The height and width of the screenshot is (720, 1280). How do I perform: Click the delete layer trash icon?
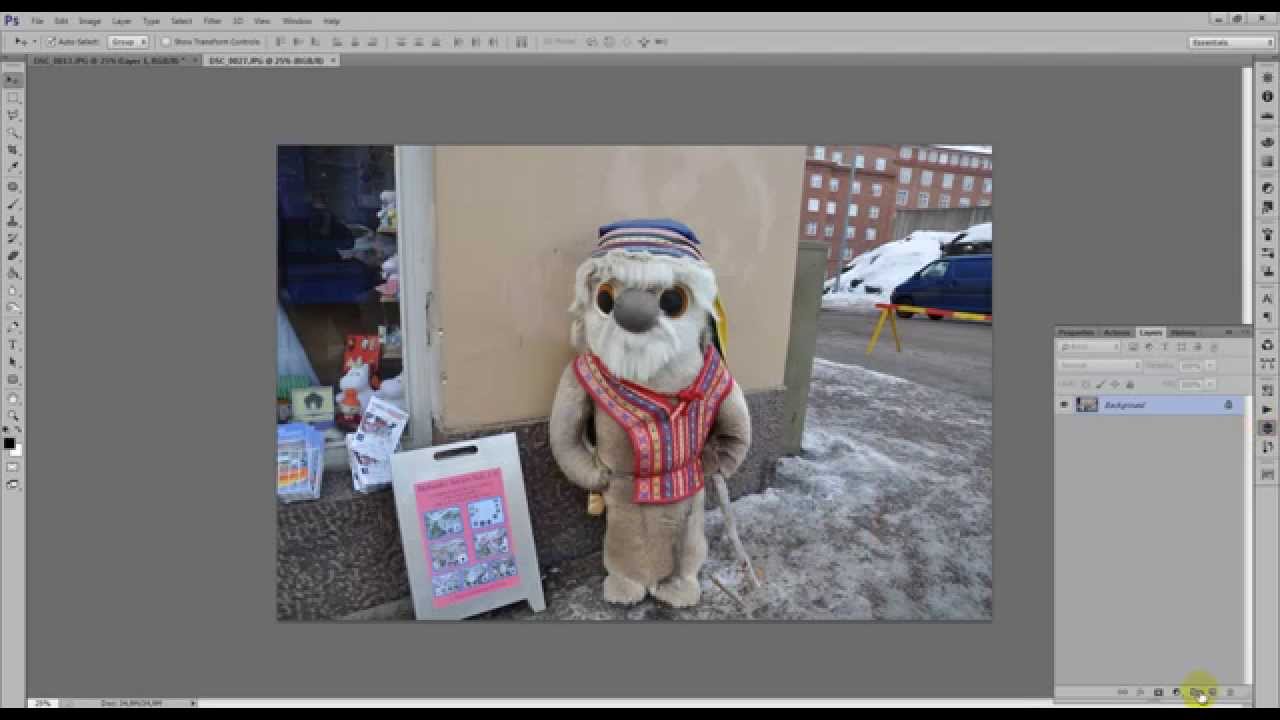(x=1230, y=692)
